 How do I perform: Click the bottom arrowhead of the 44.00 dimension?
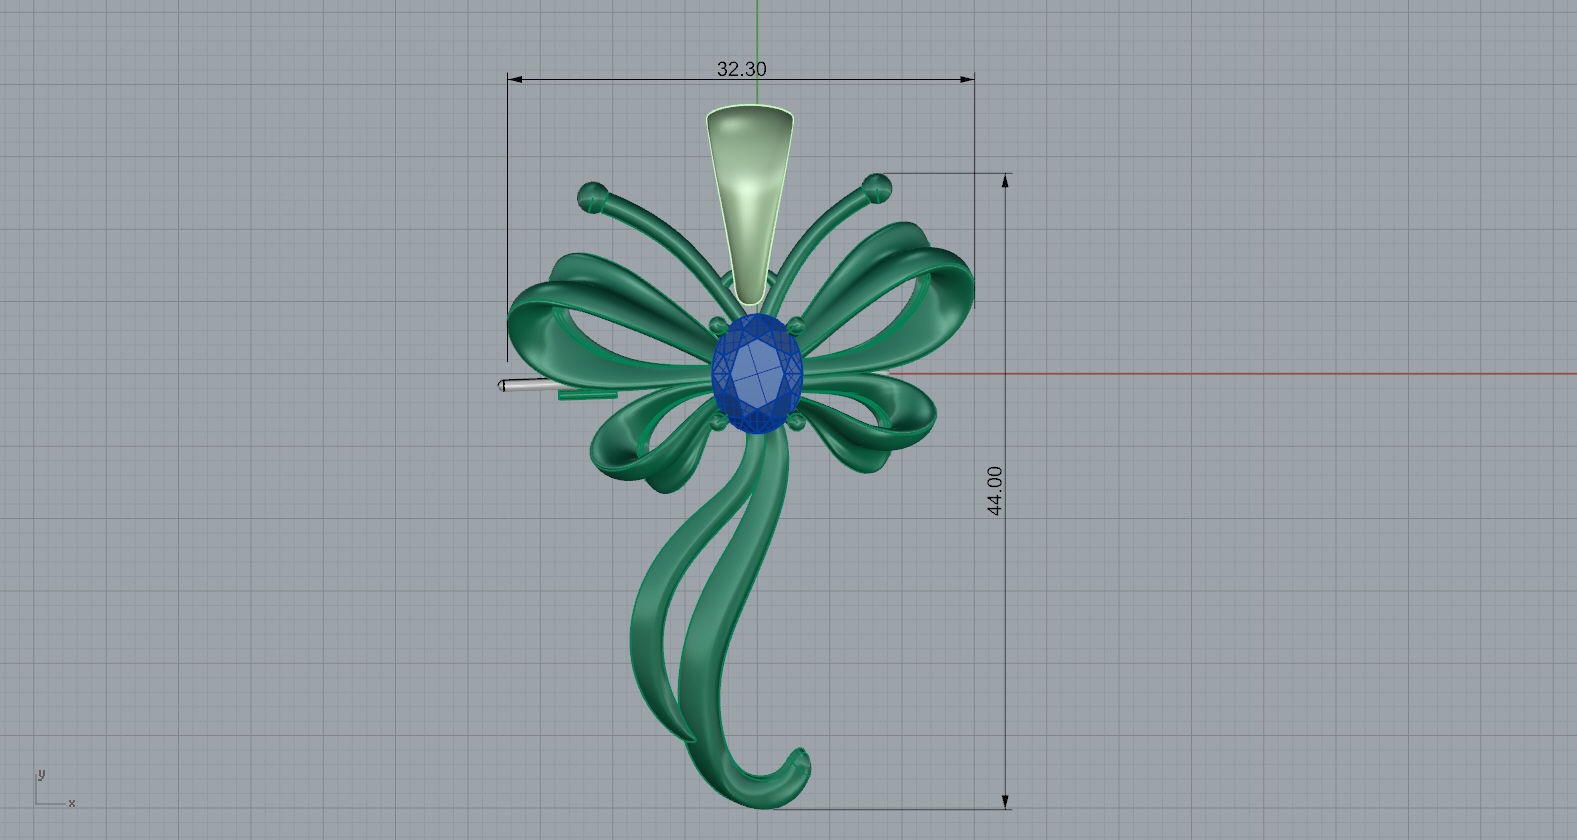coord(1005,802)
